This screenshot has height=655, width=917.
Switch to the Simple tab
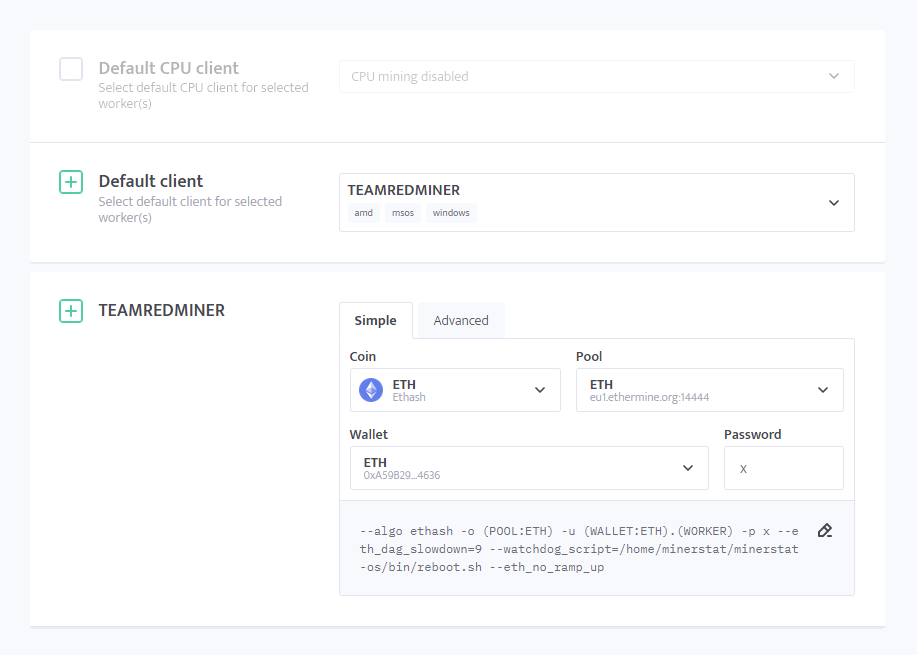pos(375,320)
